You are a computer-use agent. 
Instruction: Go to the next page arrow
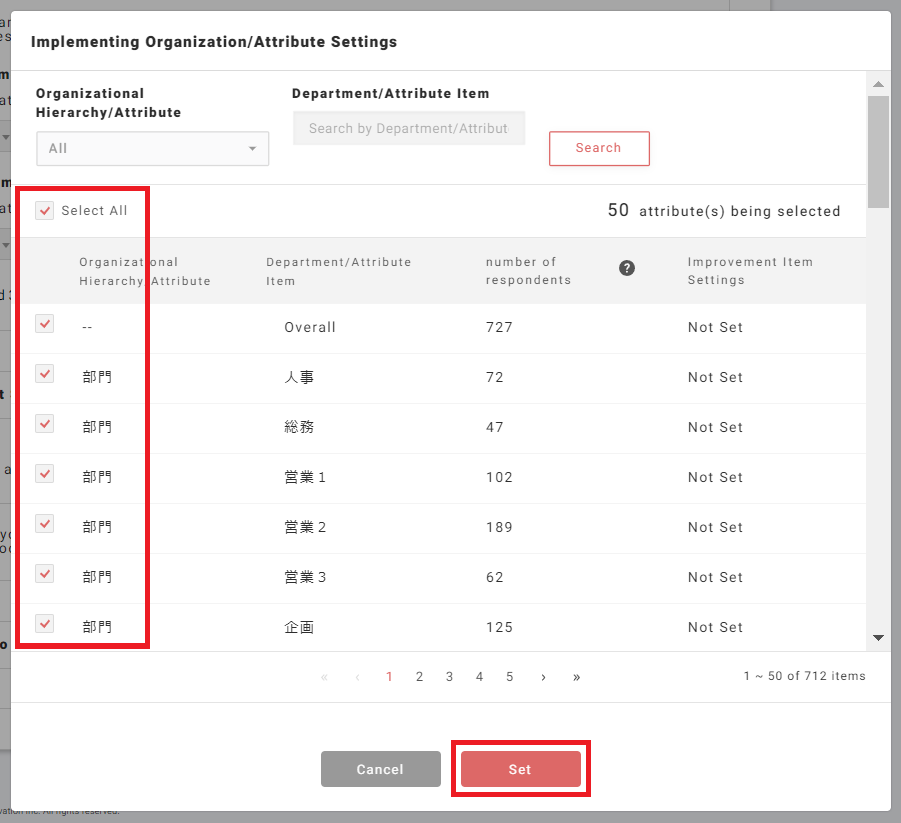pyautogui.click(x=543, y=677)
